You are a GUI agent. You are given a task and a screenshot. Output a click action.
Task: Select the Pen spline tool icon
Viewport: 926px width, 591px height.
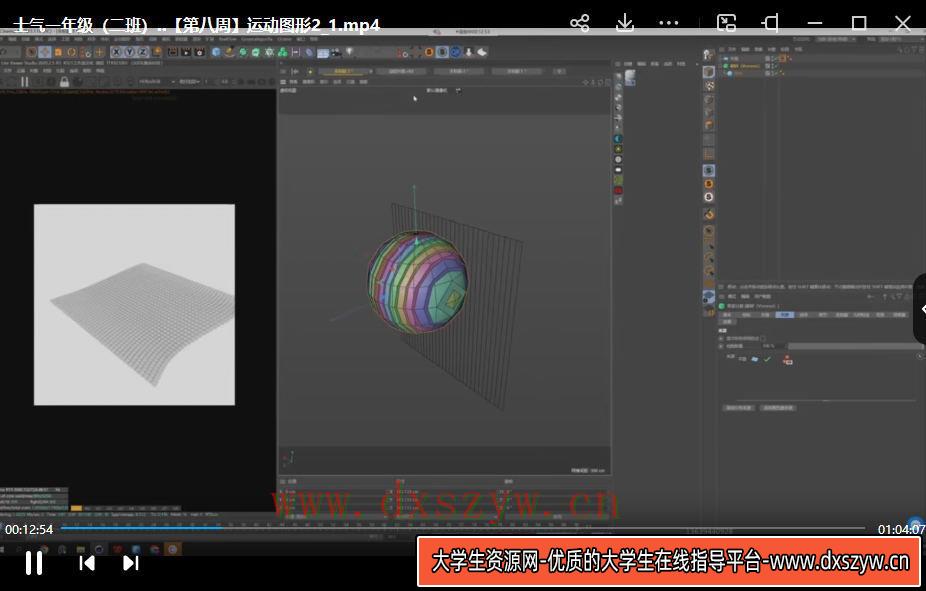230,52
